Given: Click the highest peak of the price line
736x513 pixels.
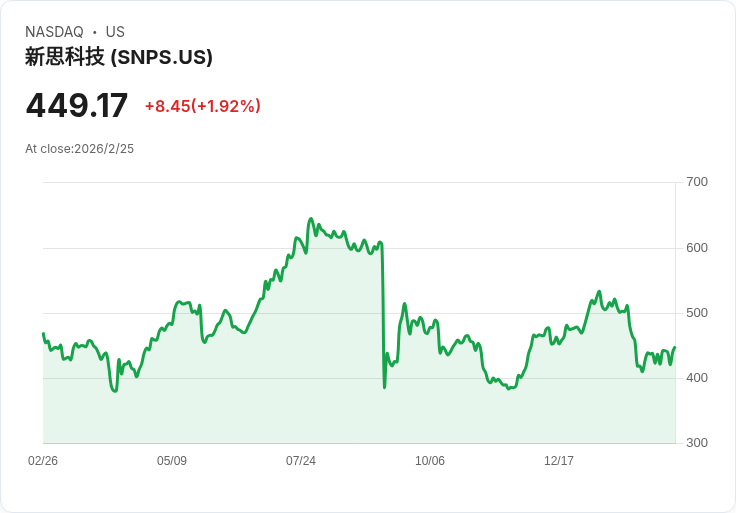Looking at the screenshot, I should 311,219.
